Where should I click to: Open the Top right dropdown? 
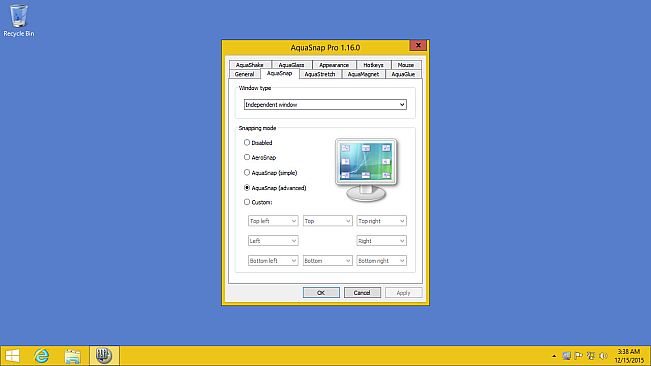point(382,221)
